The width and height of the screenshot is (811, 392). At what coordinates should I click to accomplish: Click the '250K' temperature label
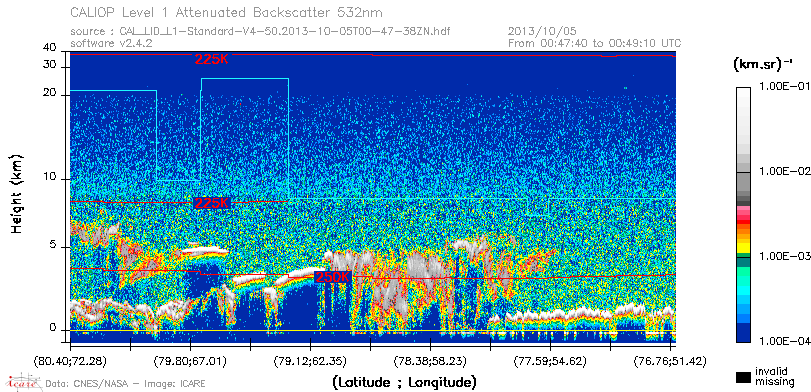(333, 277)
